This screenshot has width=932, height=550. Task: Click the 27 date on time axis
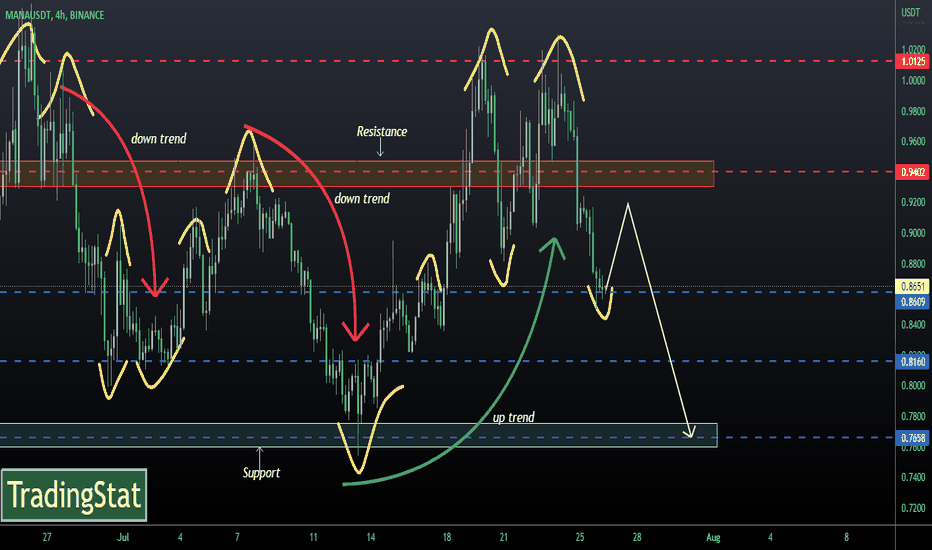(x=47, y=537)
